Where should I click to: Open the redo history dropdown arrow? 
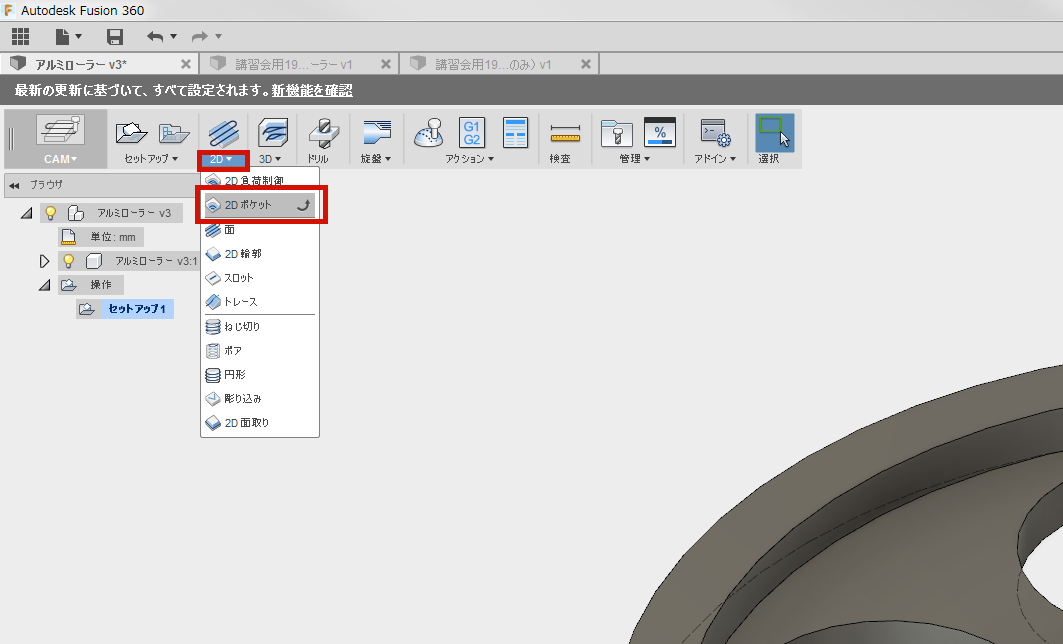click(x=218, y=37)
